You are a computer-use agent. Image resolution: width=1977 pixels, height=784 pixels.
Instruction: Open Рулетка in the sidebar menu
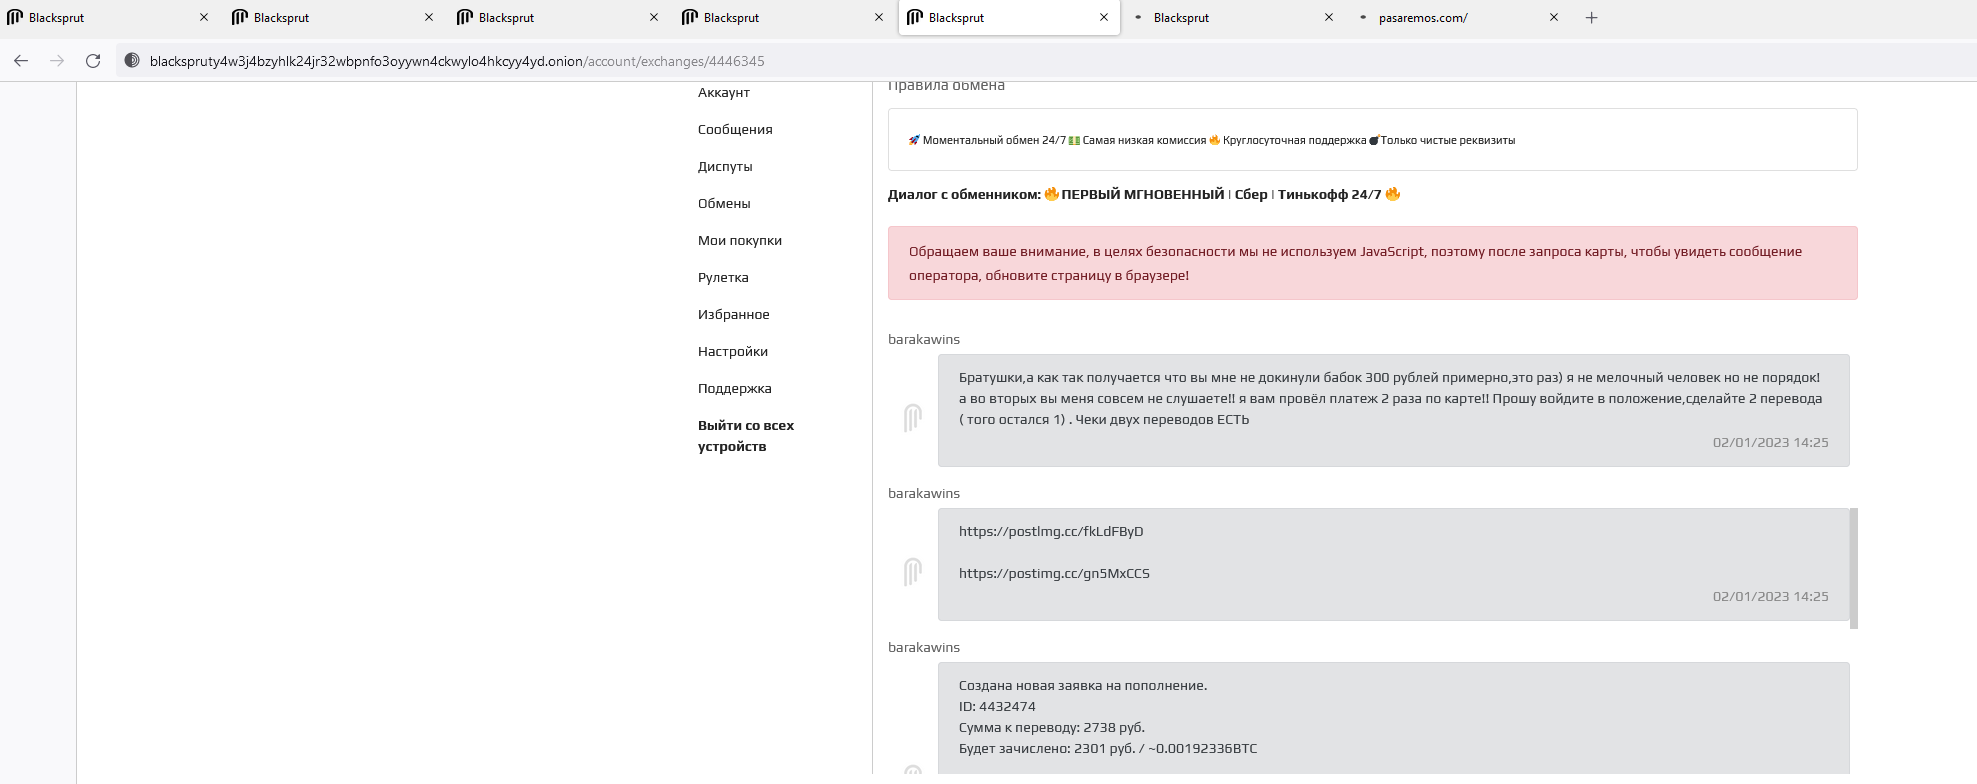click(x=723, y=277)
